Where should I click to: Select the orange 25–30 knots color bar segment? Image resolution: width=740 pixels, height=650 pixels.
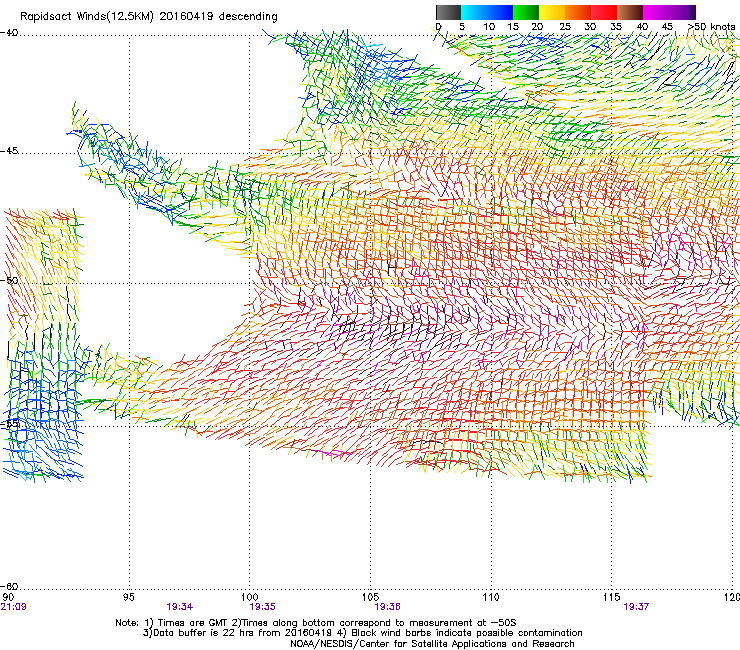pos(578,12)
